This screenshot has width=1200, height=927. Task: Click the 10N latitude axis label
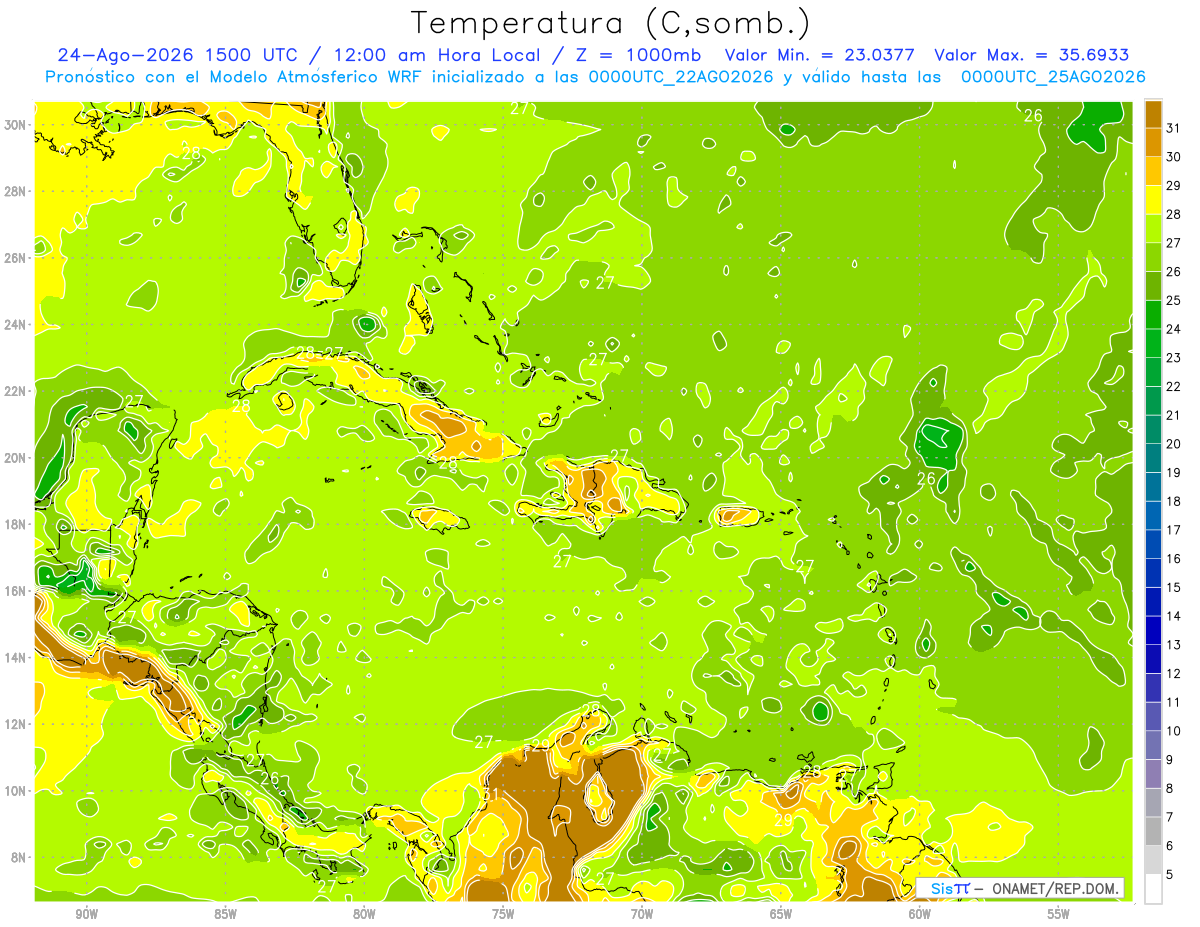[x=16, y=790]
